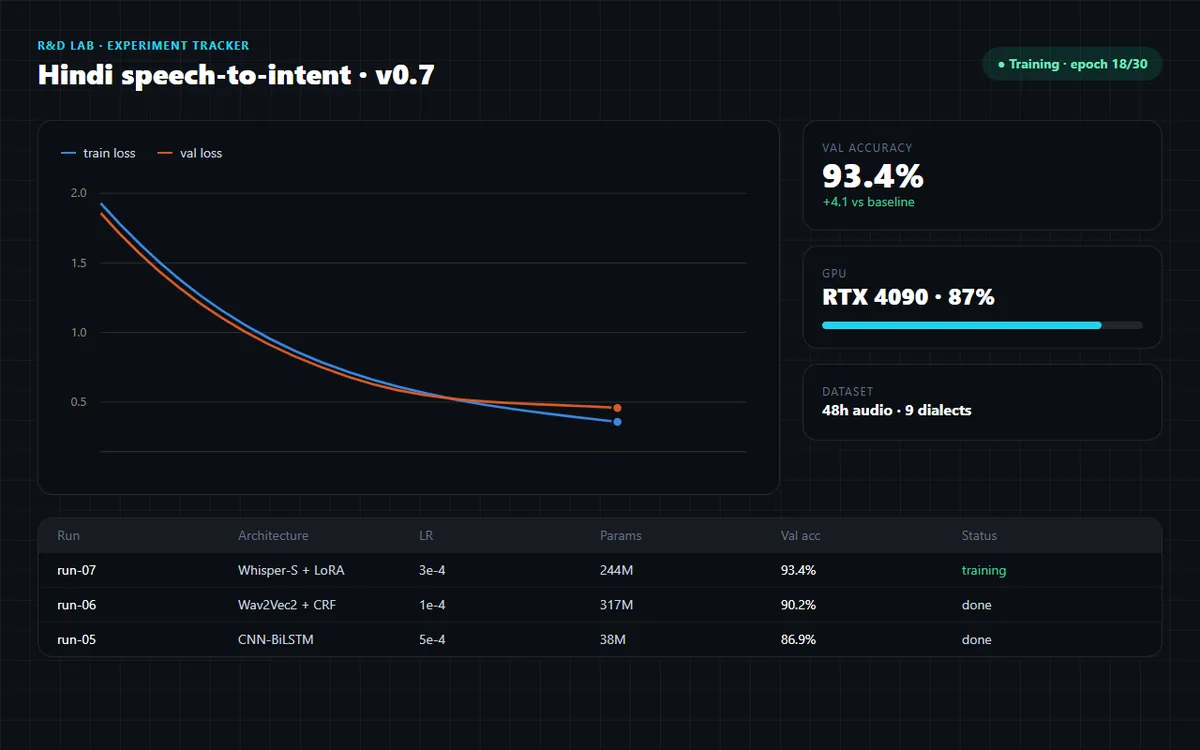Click the val loss legend entry
The image size is (1200, 750).
tap(190, 153)
